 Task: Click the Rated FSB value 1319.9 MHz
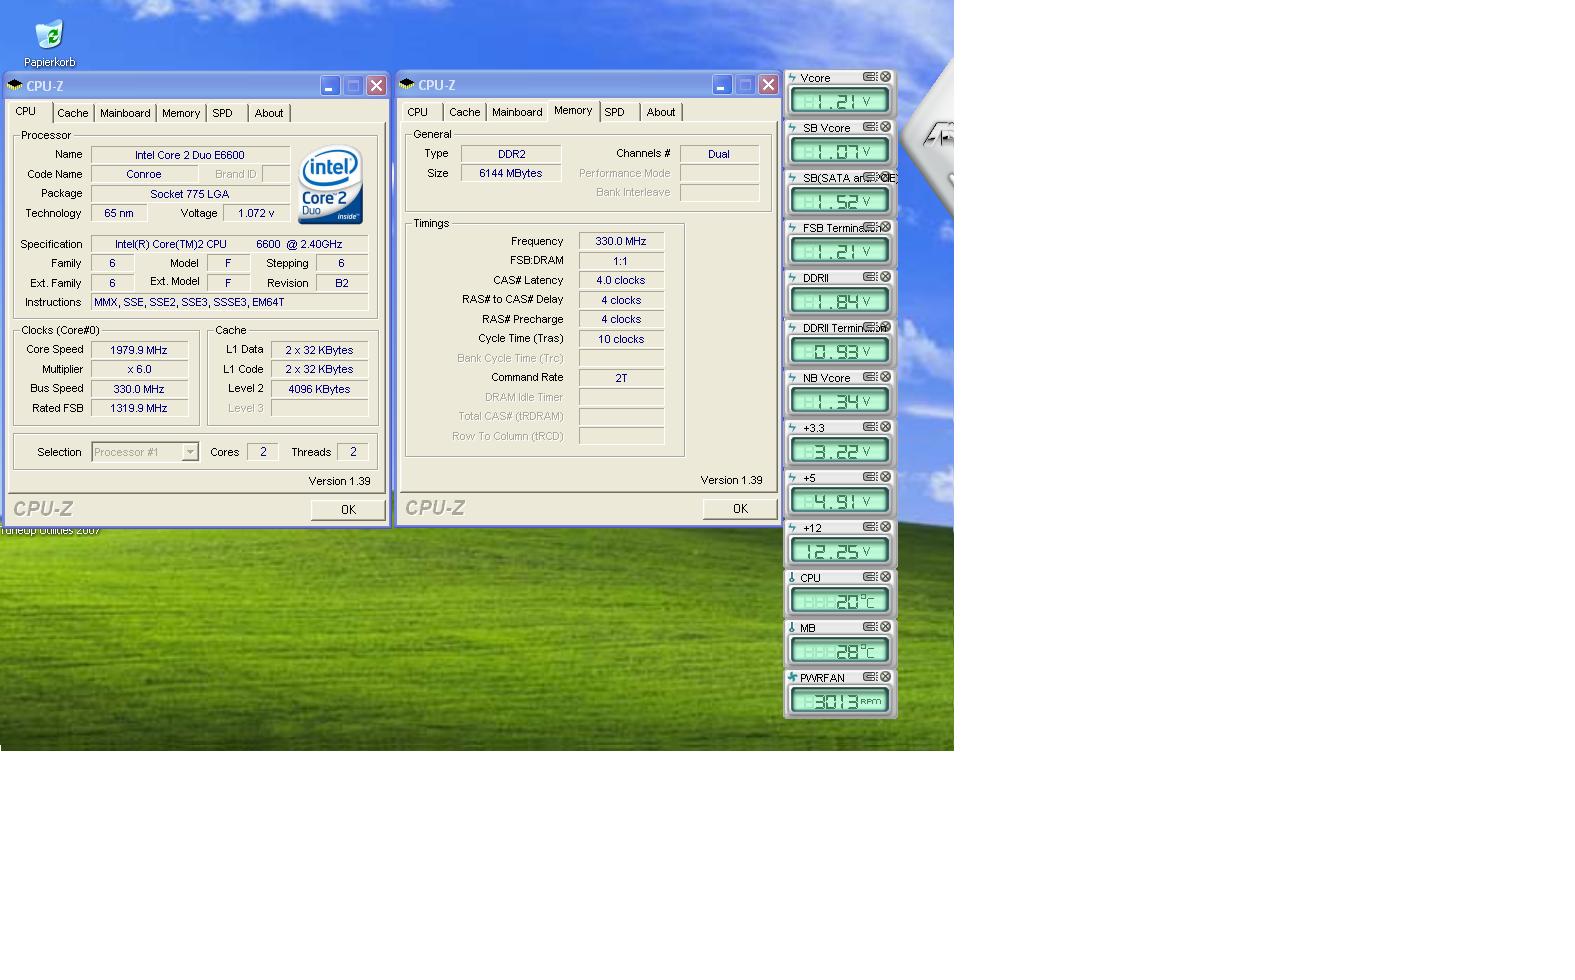coord(139,408)
